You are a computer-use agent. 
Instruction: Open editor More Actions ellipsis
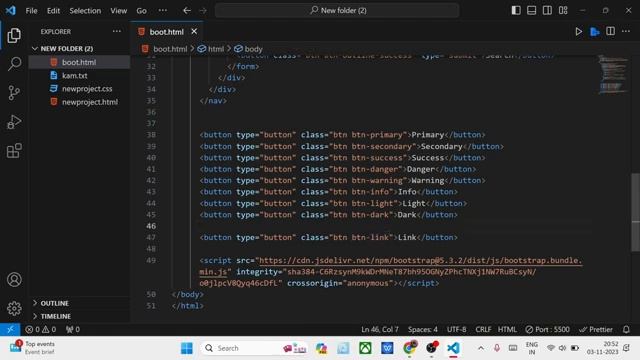tap(626, 31)
